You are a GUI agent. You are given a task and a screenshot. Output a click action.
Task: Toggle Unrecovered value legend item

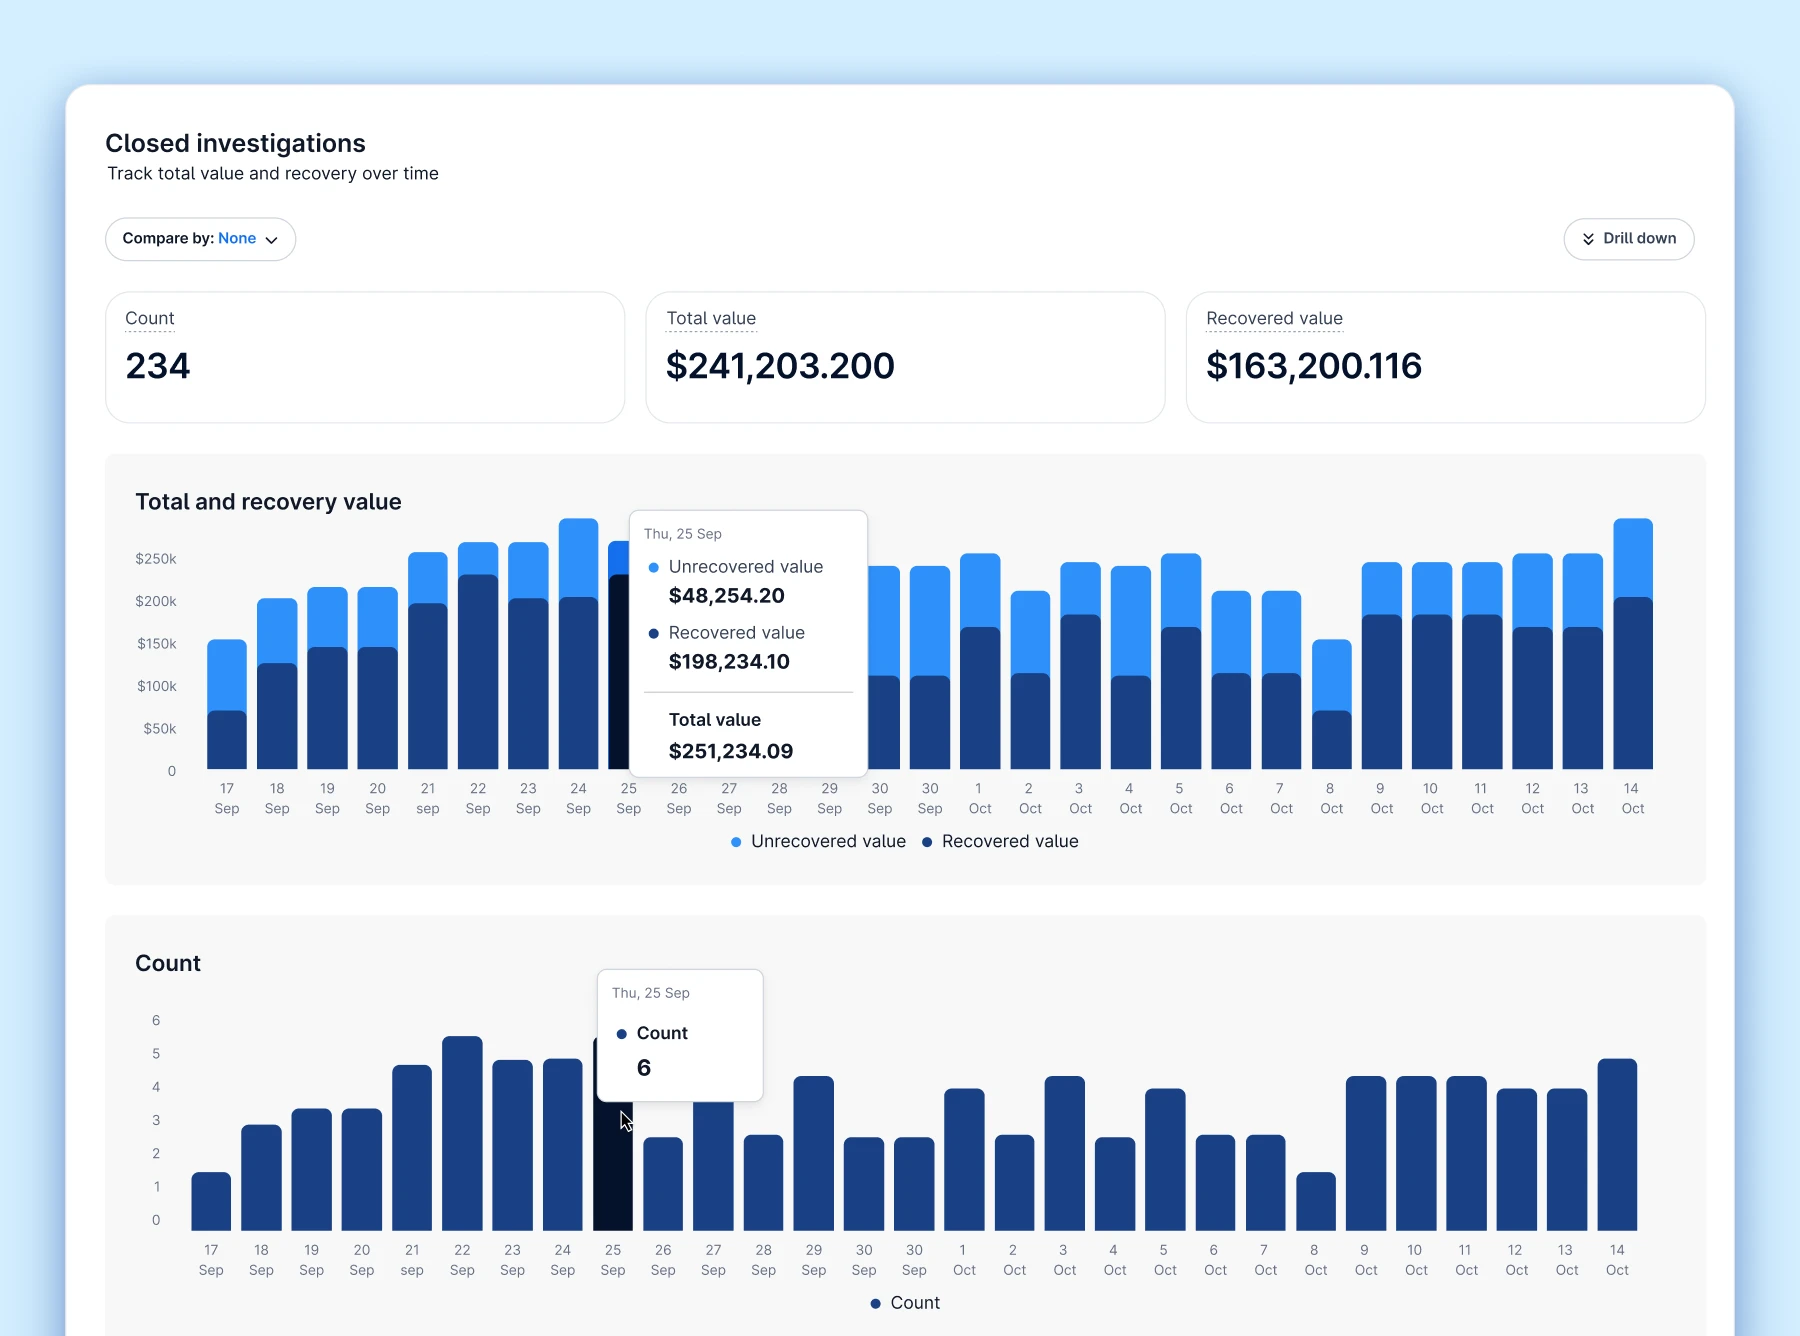pyautogui.click(x=818, y=842)
